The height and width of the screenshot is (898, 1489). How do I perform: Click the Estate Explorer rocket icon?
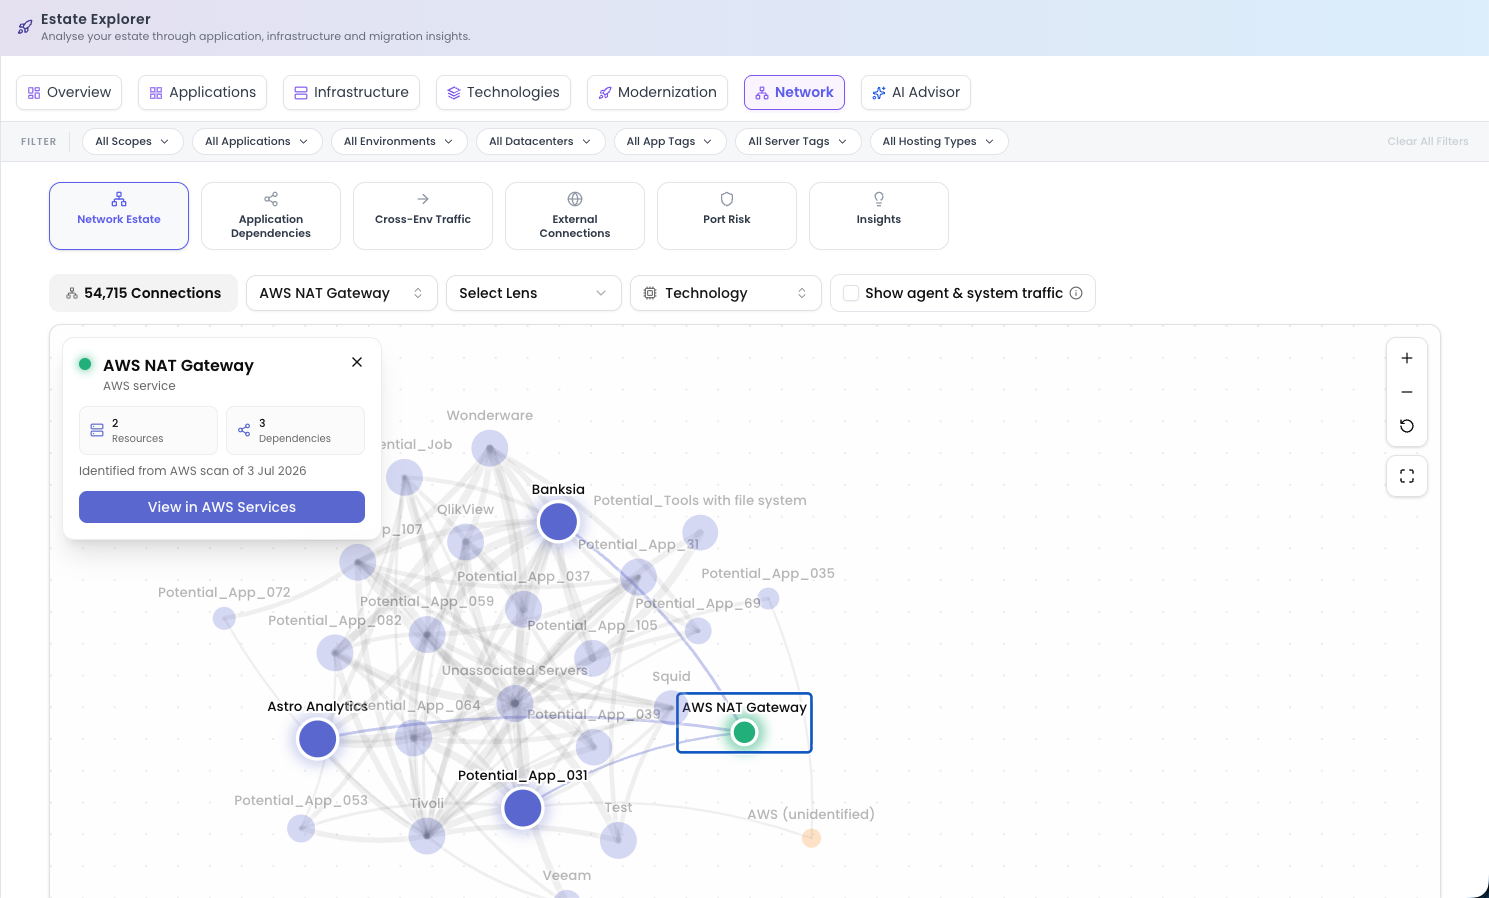(x=25, y=27)
